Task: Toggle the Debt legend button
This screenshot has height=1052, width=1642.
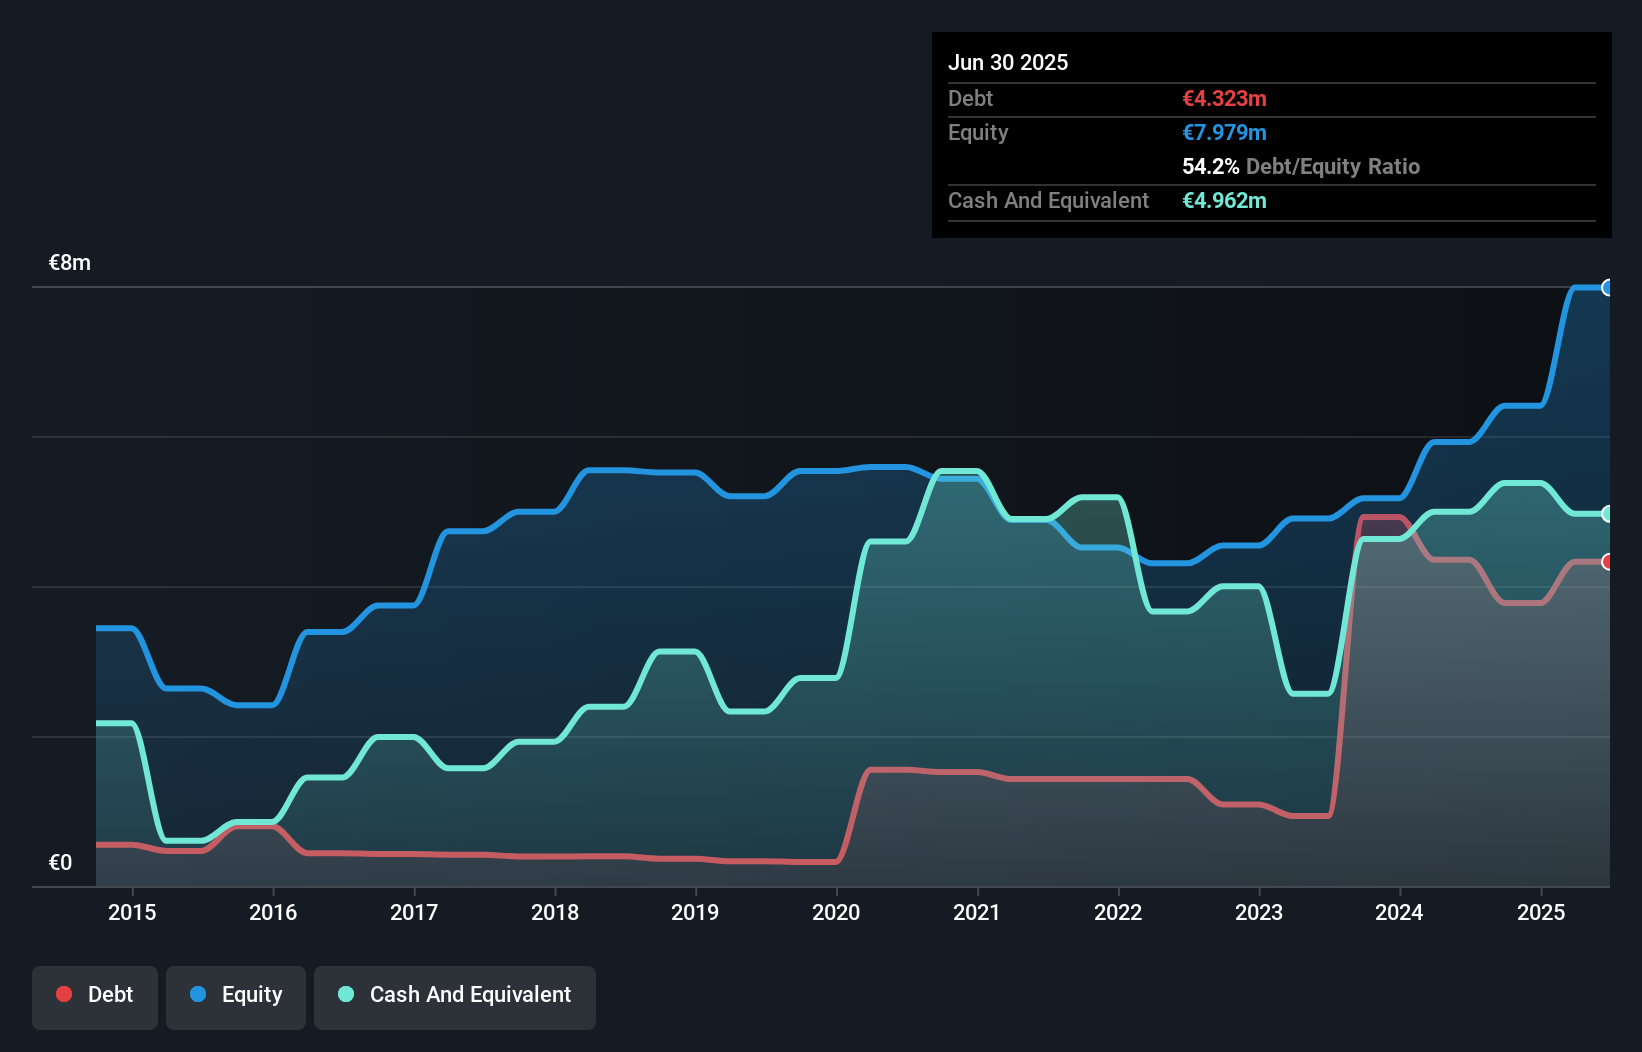Action: (95, 996)
